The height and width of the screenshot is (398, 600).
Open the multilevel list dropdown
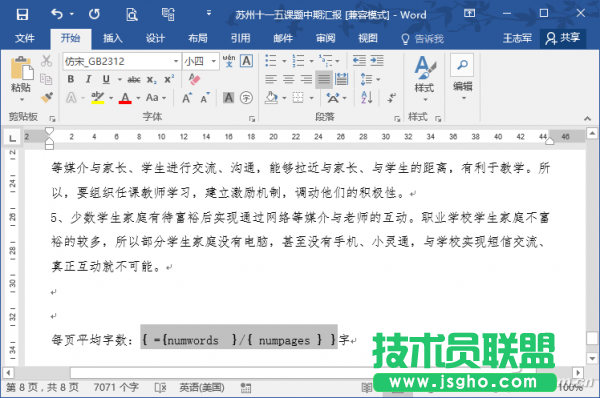tap(337, 61)
